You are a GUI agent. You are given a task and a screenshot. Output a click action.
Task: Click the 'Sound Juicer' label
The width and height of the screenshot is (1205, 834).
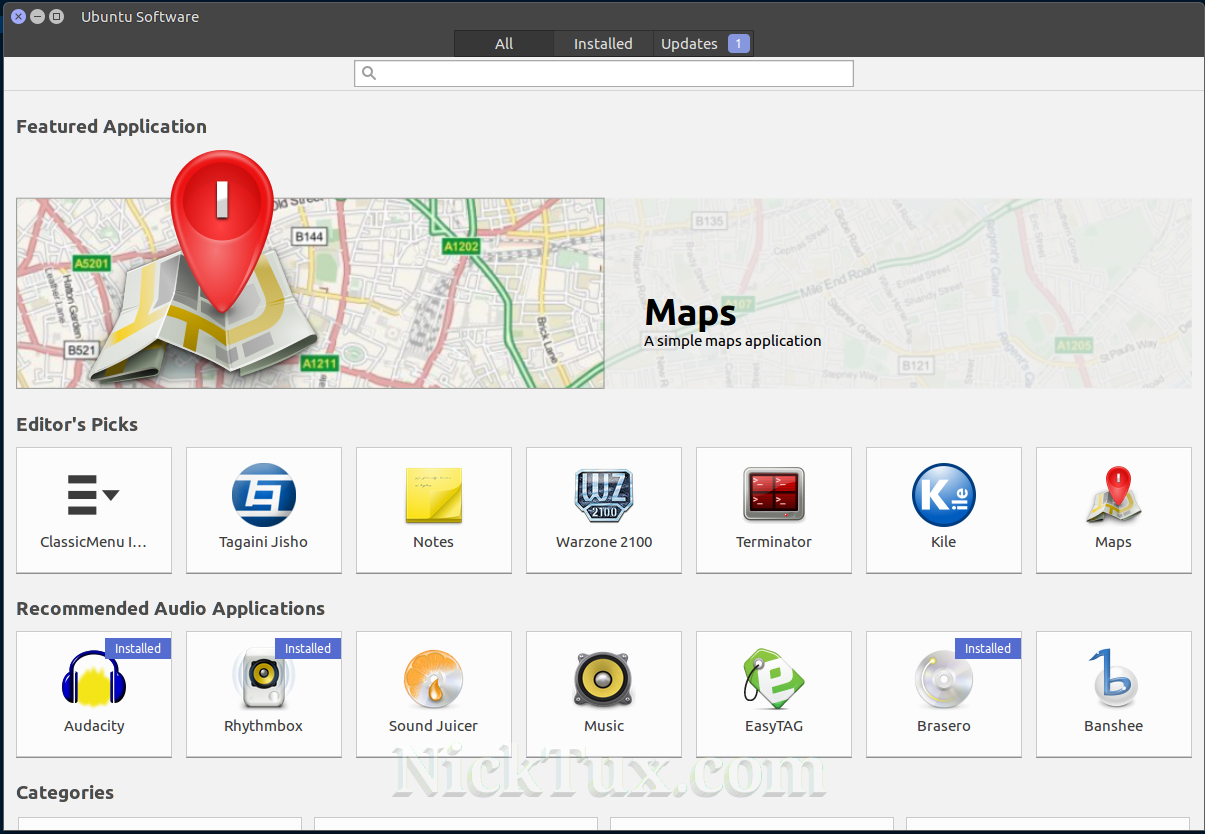coord(434,726)
